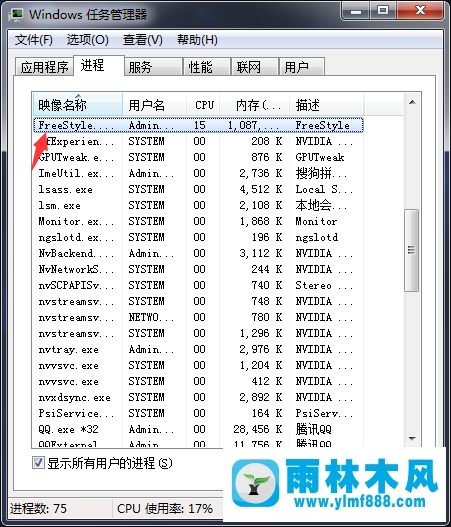The width and height of the screenshot is (451, 527).
Task: Open the 选项(O) menu
Action: point(87,40)
